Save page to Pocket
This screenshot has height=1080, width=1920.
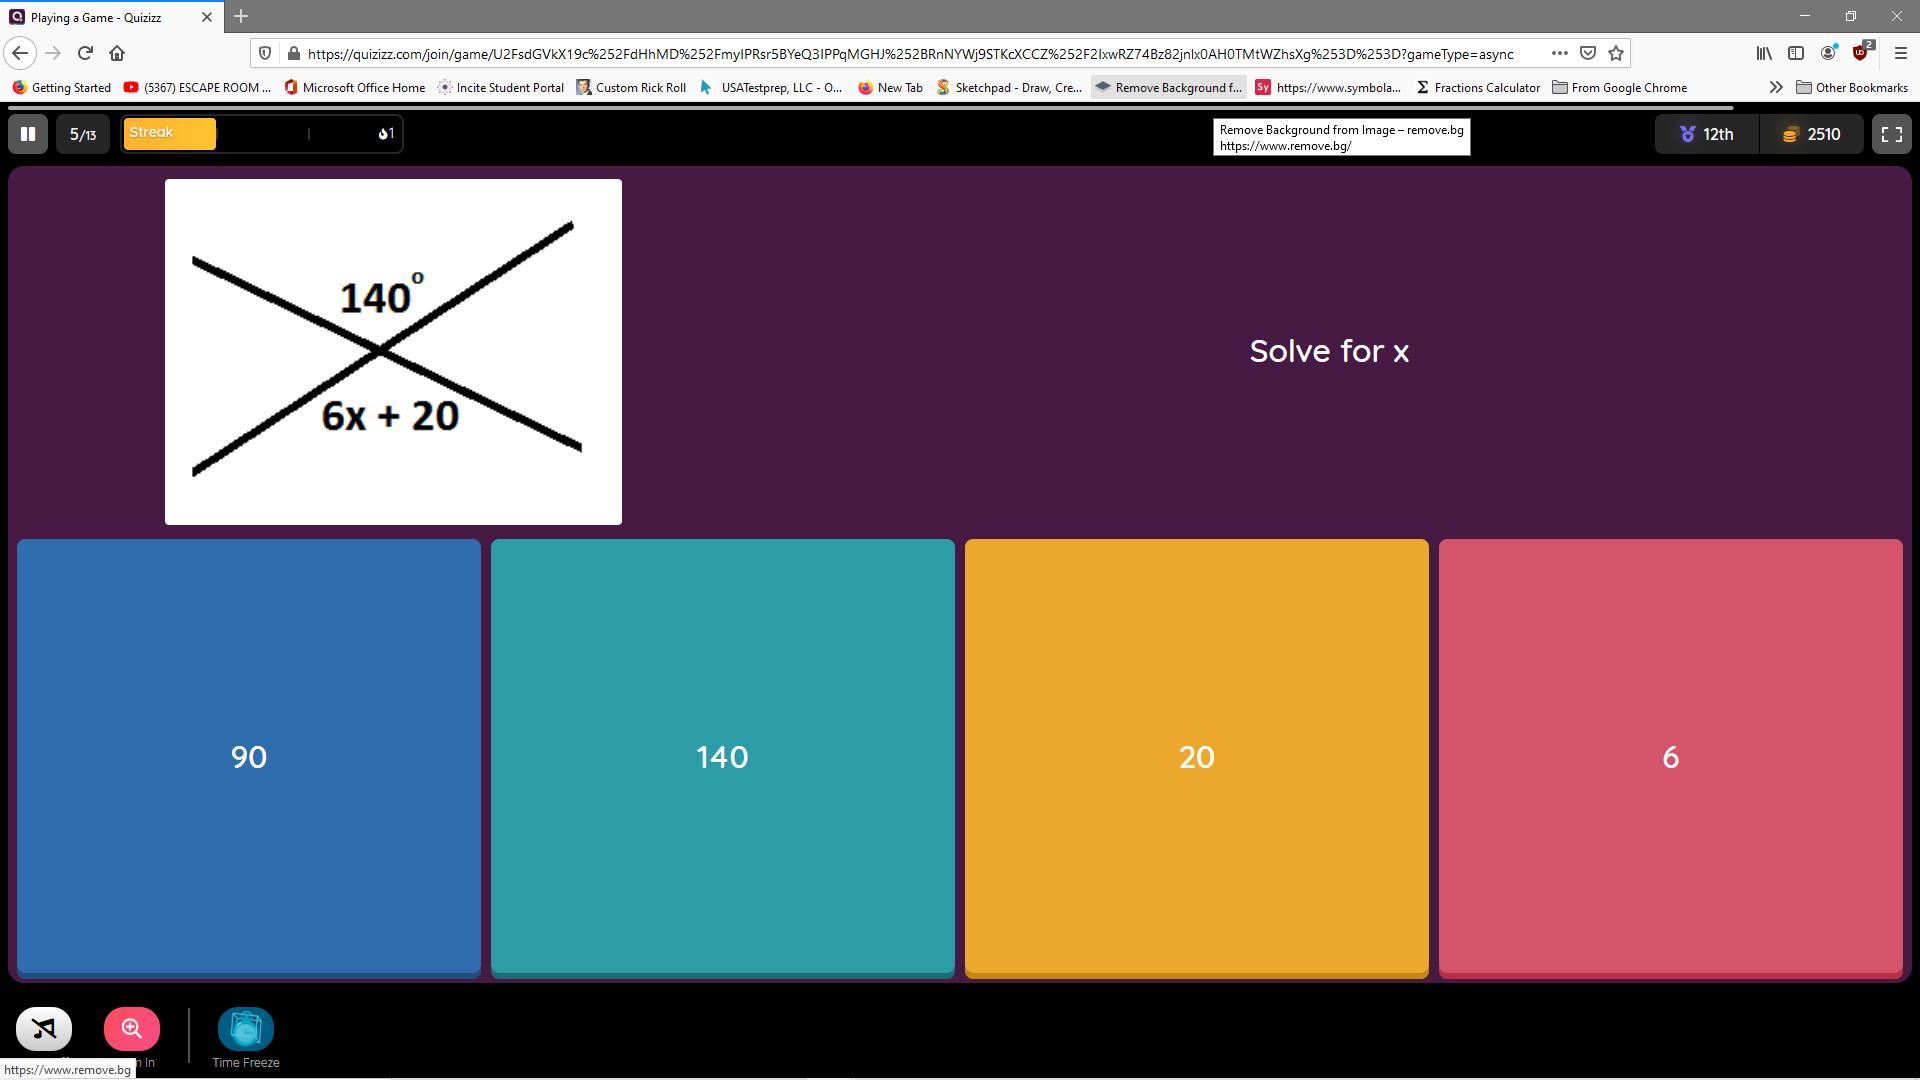click(1588, 53)
